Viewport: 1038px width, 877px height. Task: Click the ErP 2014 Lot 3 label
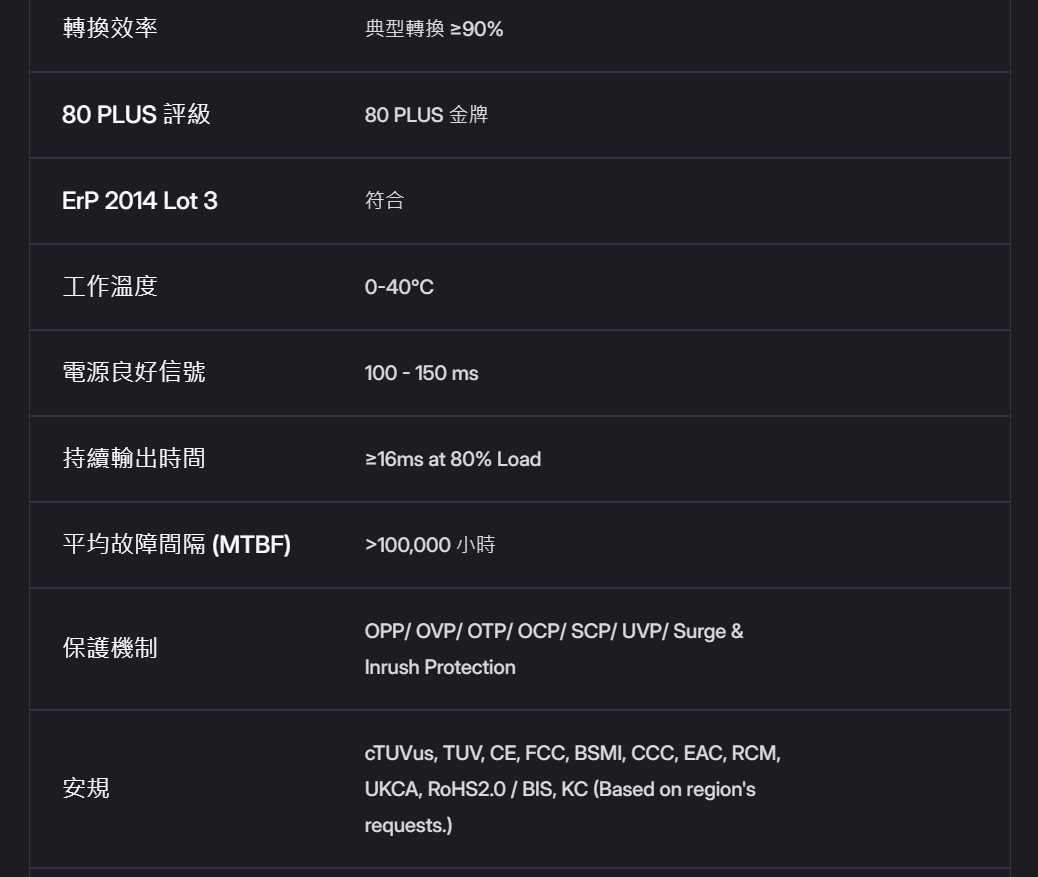(x=139, y=201)
